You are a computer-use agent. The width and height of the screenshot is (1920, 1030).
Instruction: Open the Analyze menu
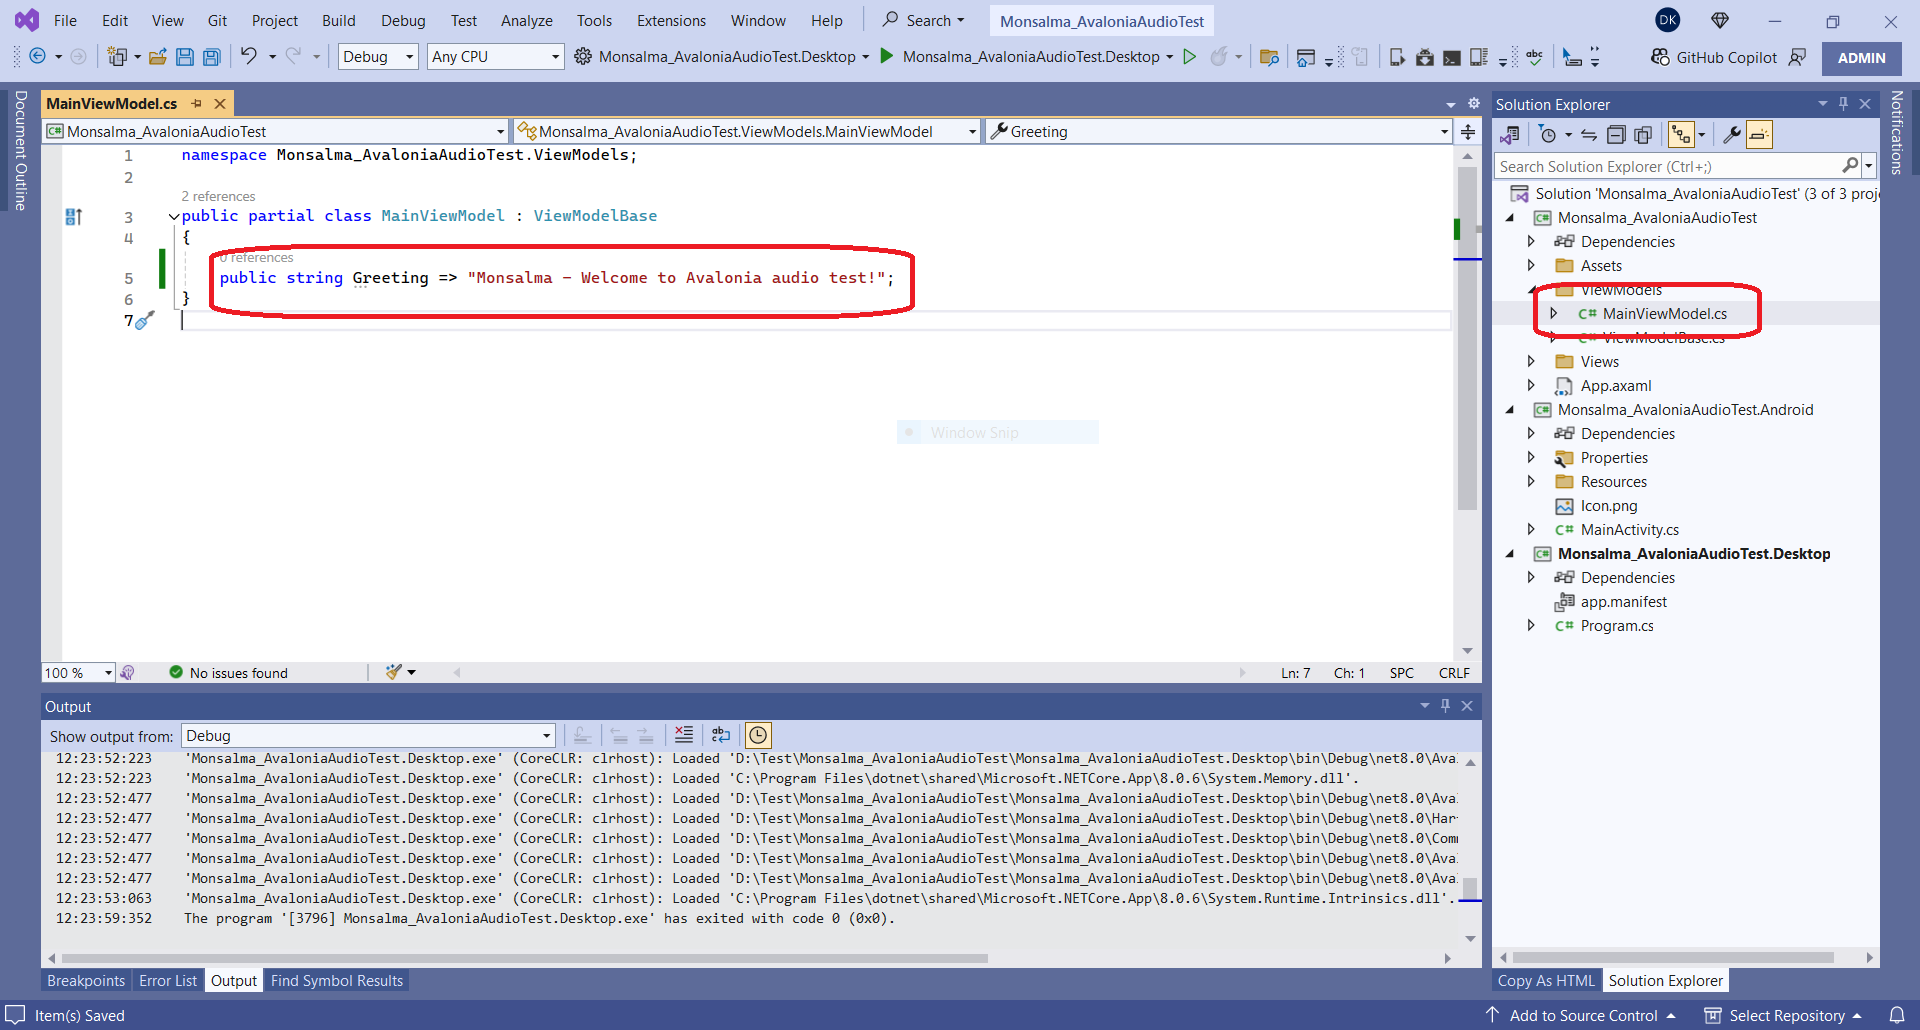click(526, 20)
